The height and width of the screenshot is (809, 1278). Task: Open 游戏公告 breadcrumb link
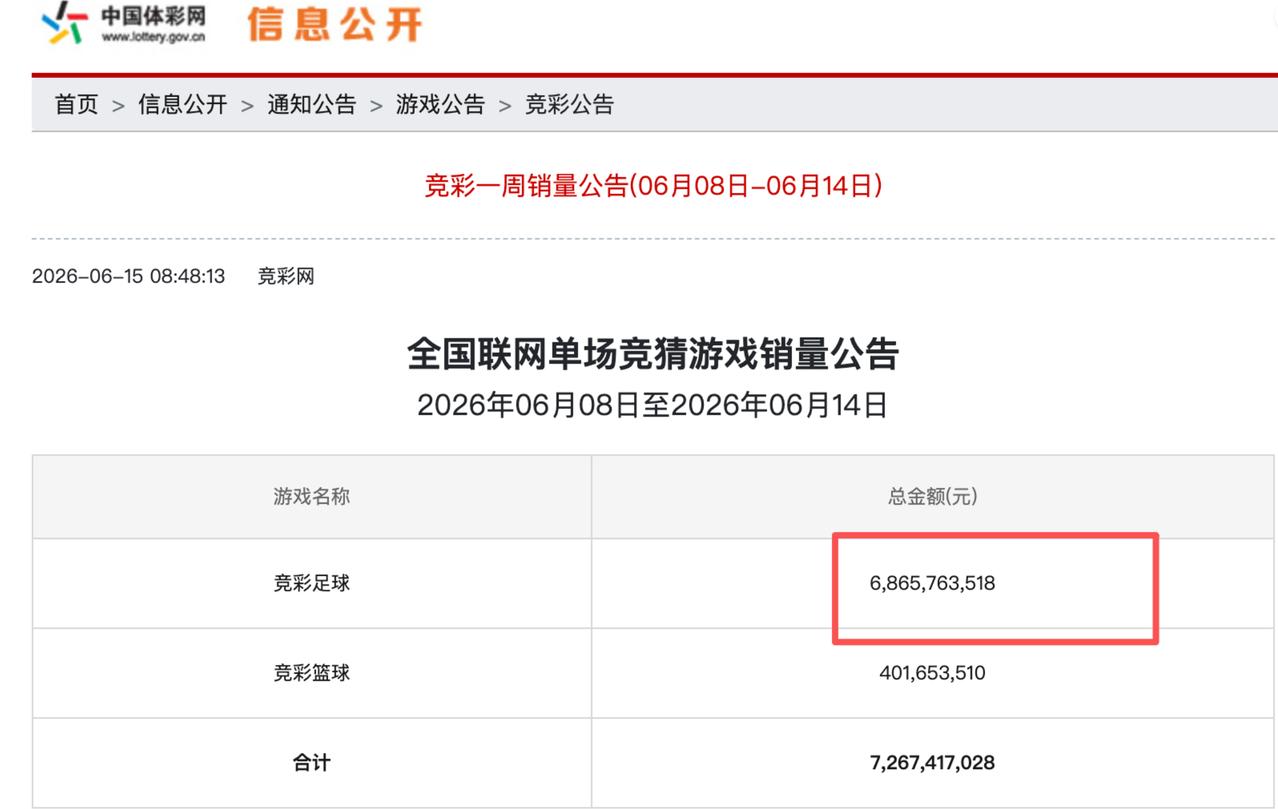click(x=441, y=104)
